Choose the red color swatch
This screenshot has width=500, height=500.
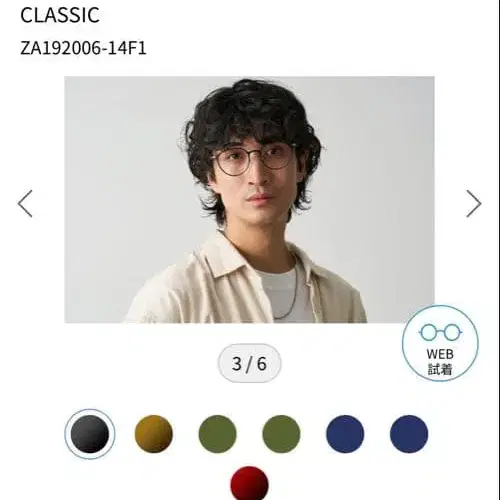pyautogui.click(x=249, y=483)
